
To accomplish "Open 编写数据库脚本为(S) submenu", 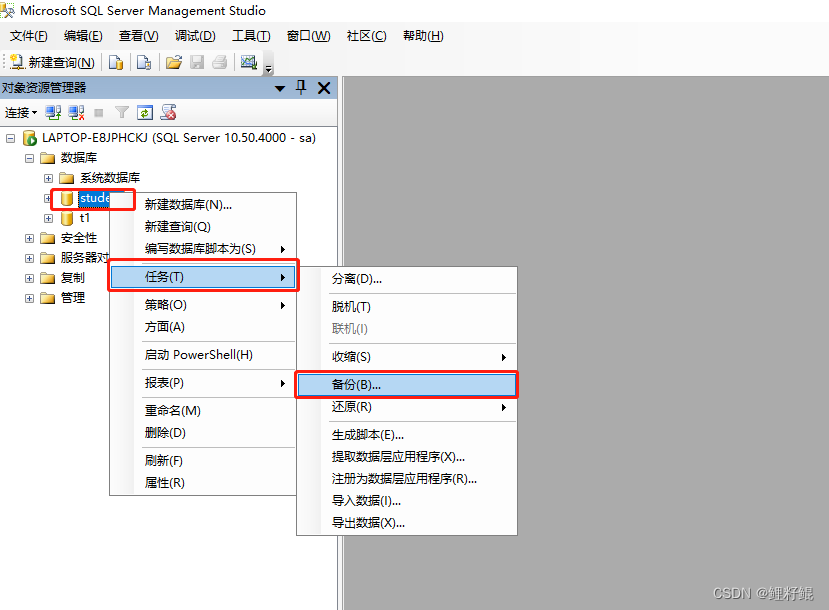I will click(203, 249).
